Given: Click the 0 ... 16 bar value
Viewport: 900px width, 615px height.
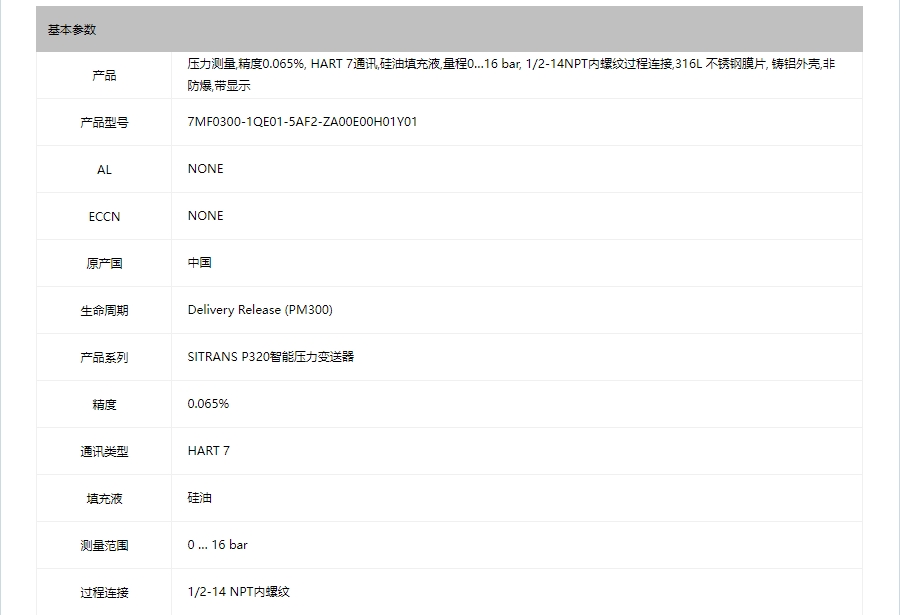Looking at the screenshot, I should tap(217, 545).
